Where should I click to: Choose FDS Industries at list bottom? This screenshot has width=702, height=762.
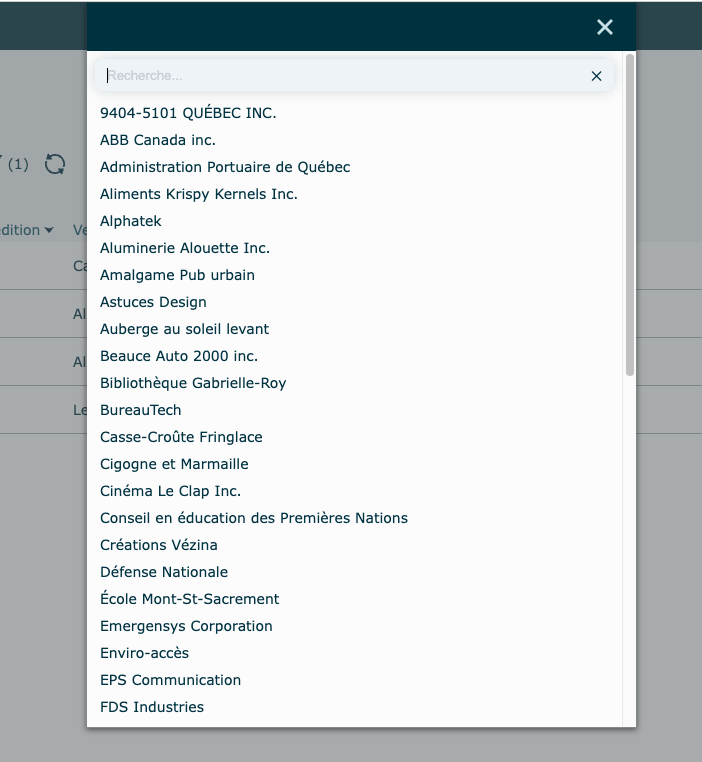pos(152,707)
